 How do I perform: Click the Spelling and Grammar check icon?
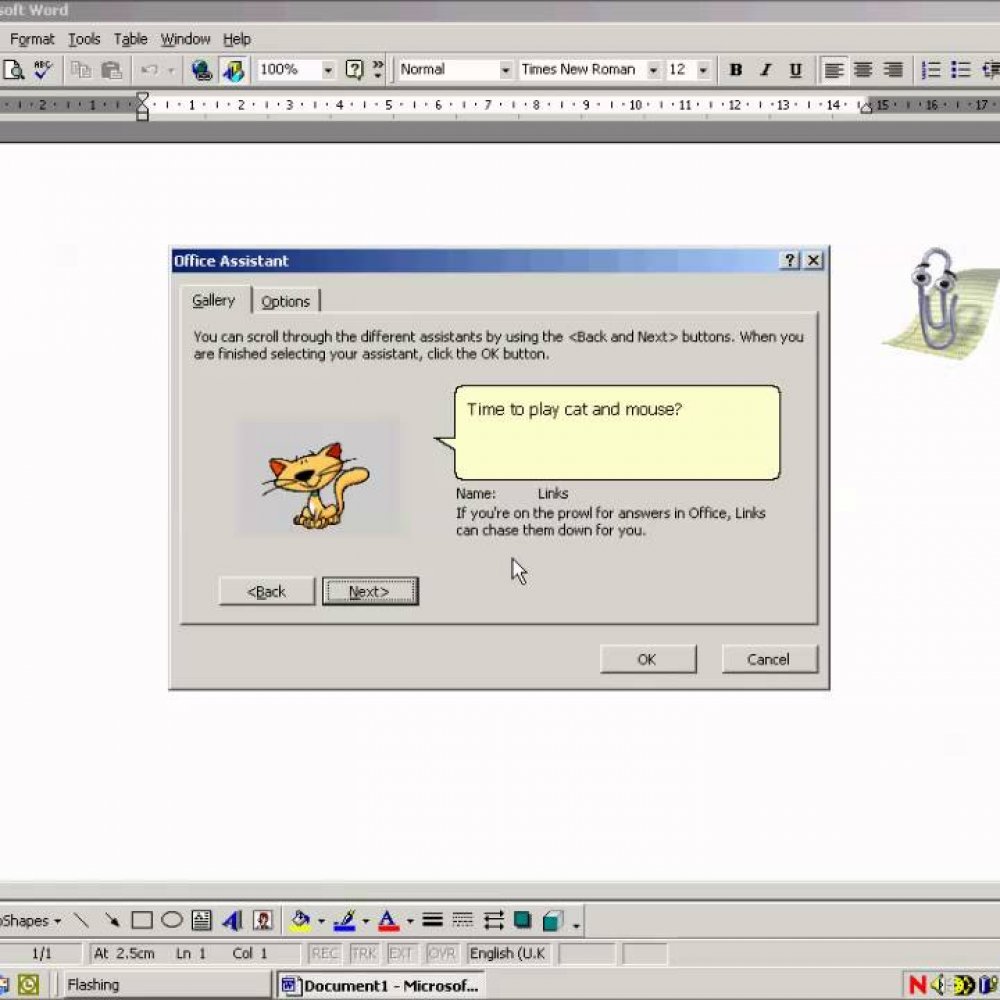pyautogui.click(x=43, y=70)
